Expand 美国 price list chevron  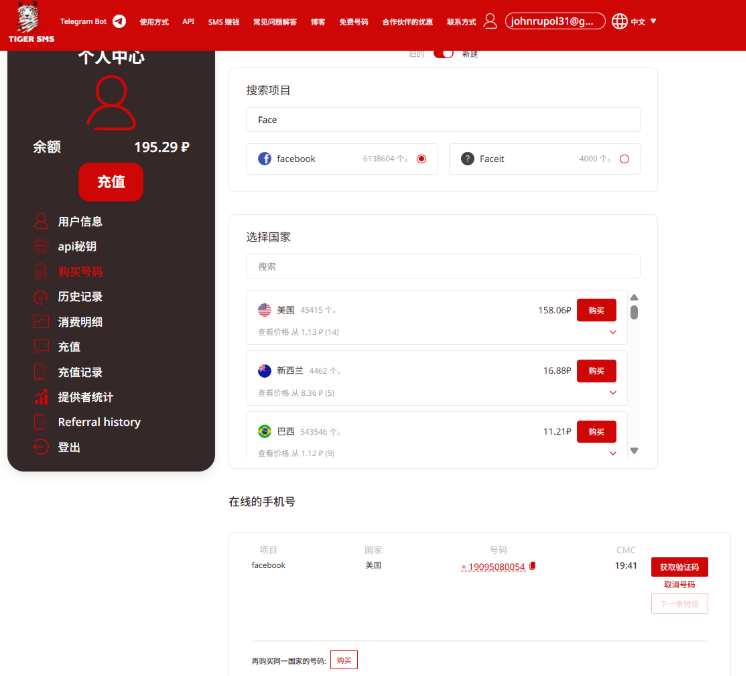[613, 332]
